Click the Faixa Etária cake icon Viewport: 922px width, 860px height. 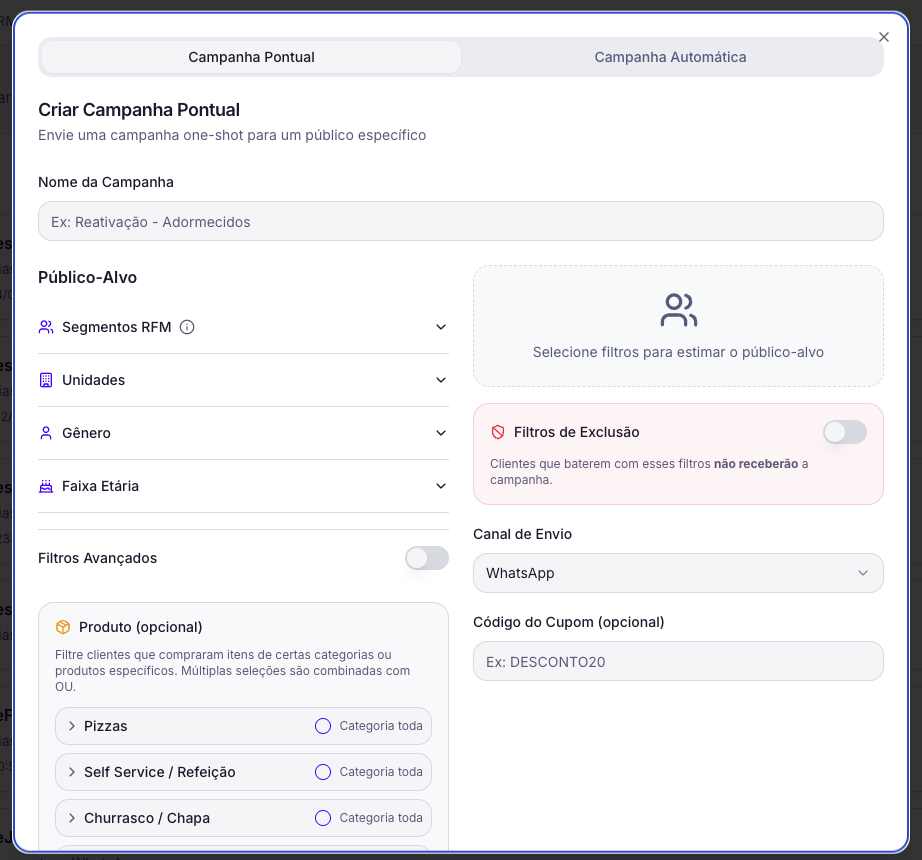tap(46, 486)
